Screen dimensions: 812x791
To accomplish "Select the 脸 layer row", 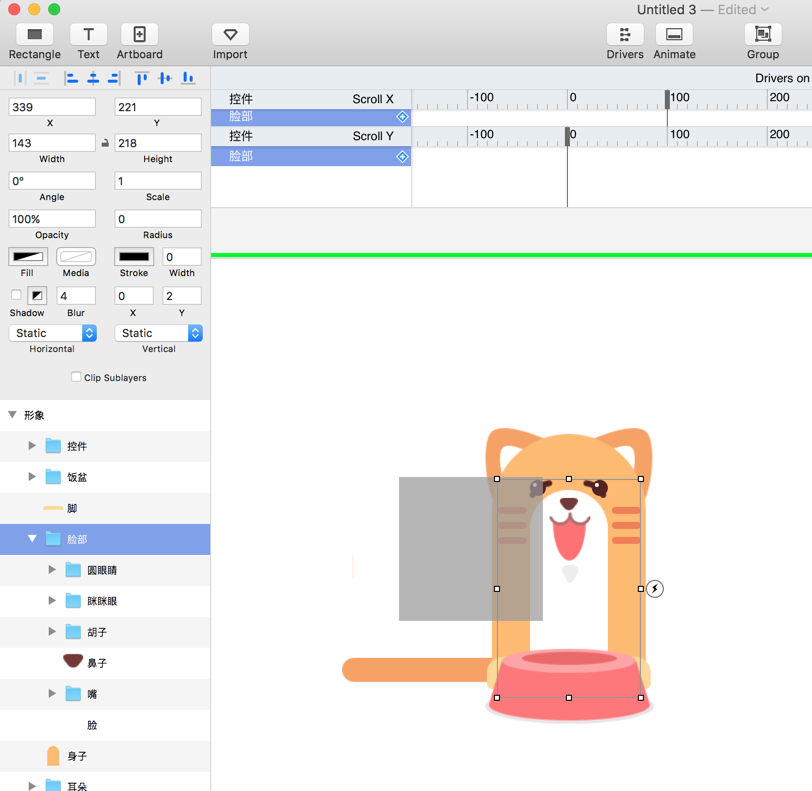I will coord(105,725).
